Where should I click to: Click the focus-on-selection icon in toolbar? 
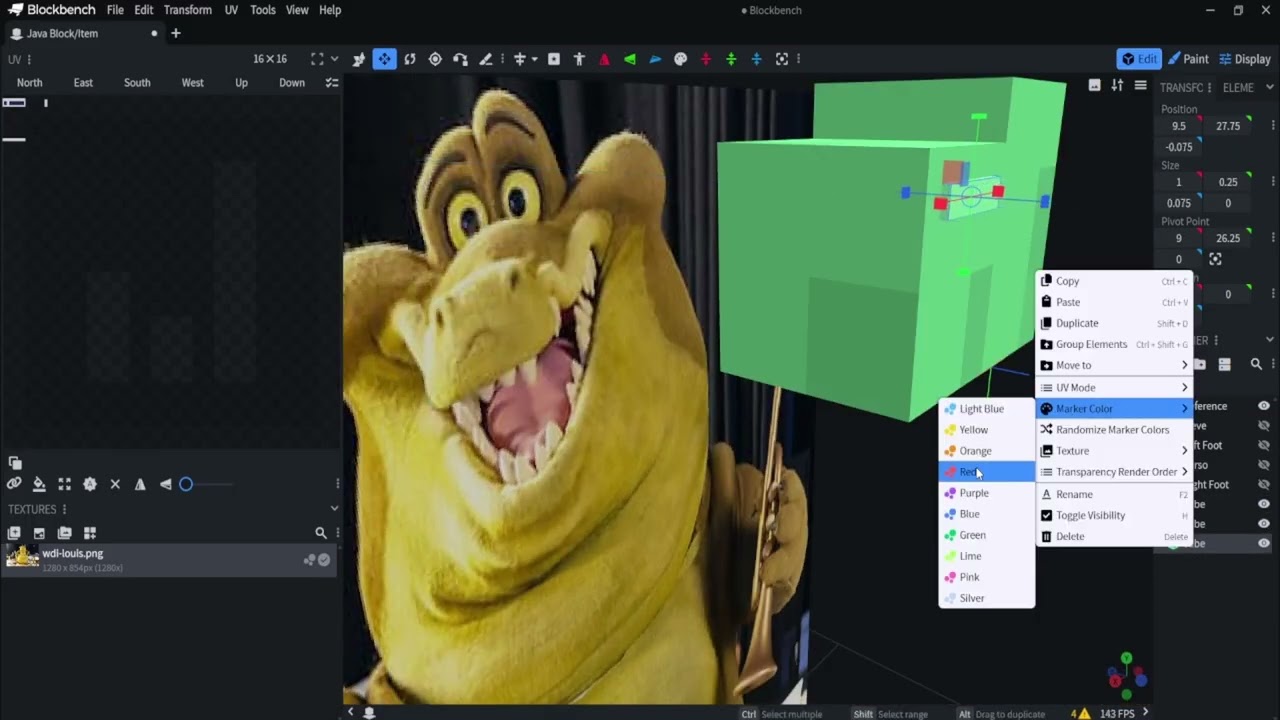pyautogui.click(x=782, y=59)
